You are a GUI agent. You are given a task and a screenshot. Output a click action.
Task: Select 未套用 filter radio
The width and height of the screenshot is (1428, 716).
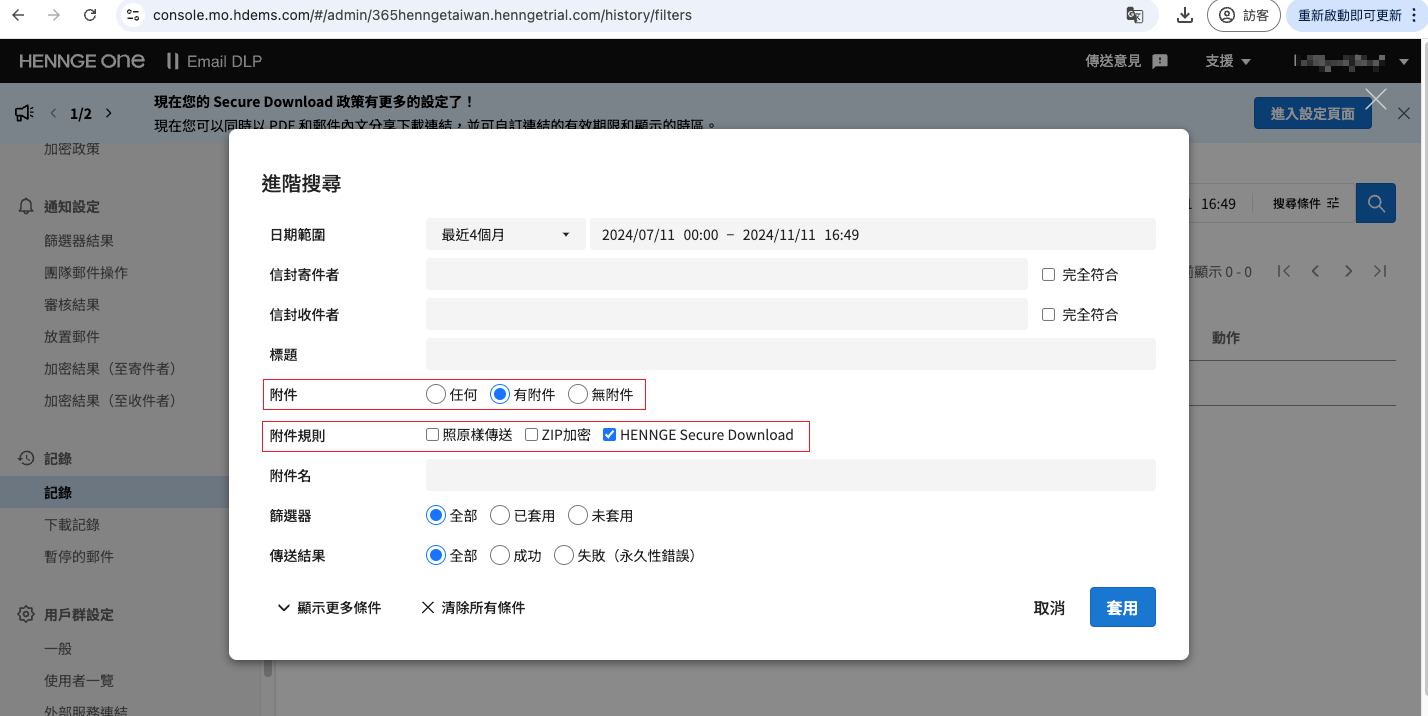[x=578, y=515]
